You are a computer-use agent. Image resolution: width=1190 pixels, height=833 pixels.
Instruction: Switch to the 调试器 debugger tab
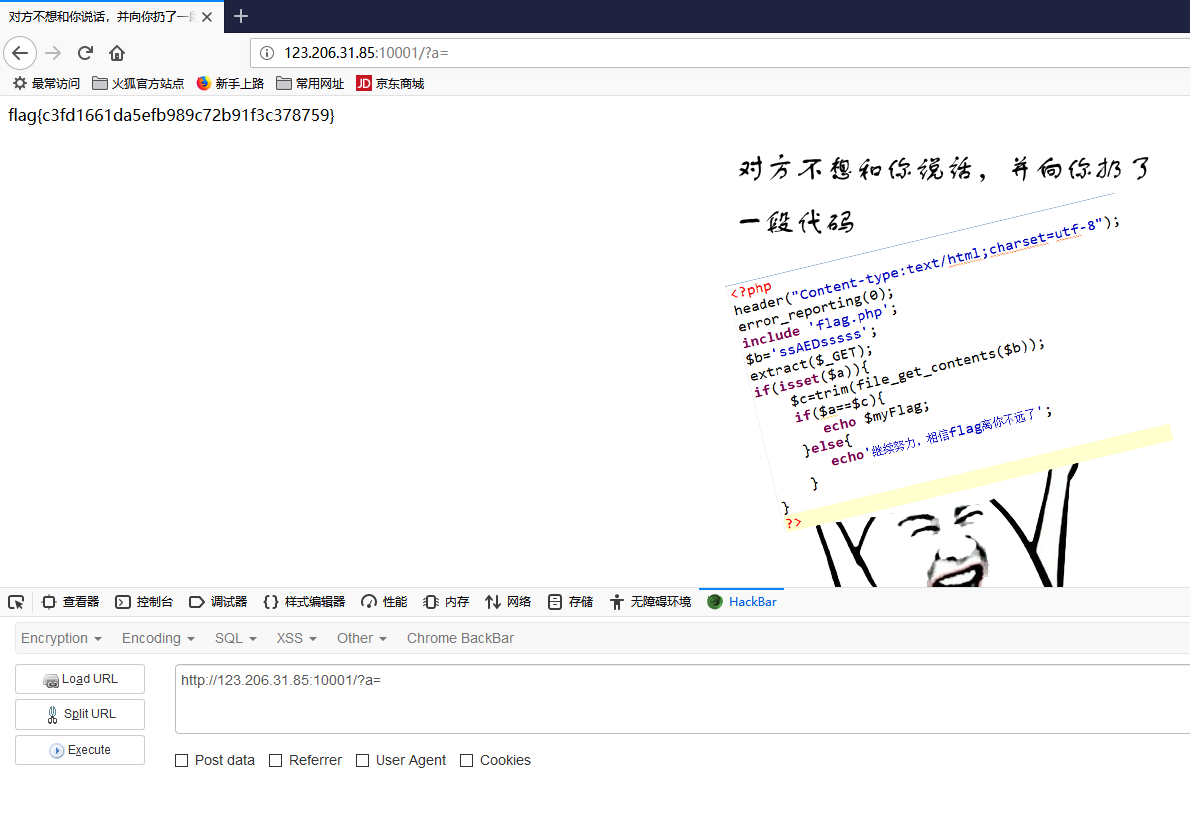(218, 602)
